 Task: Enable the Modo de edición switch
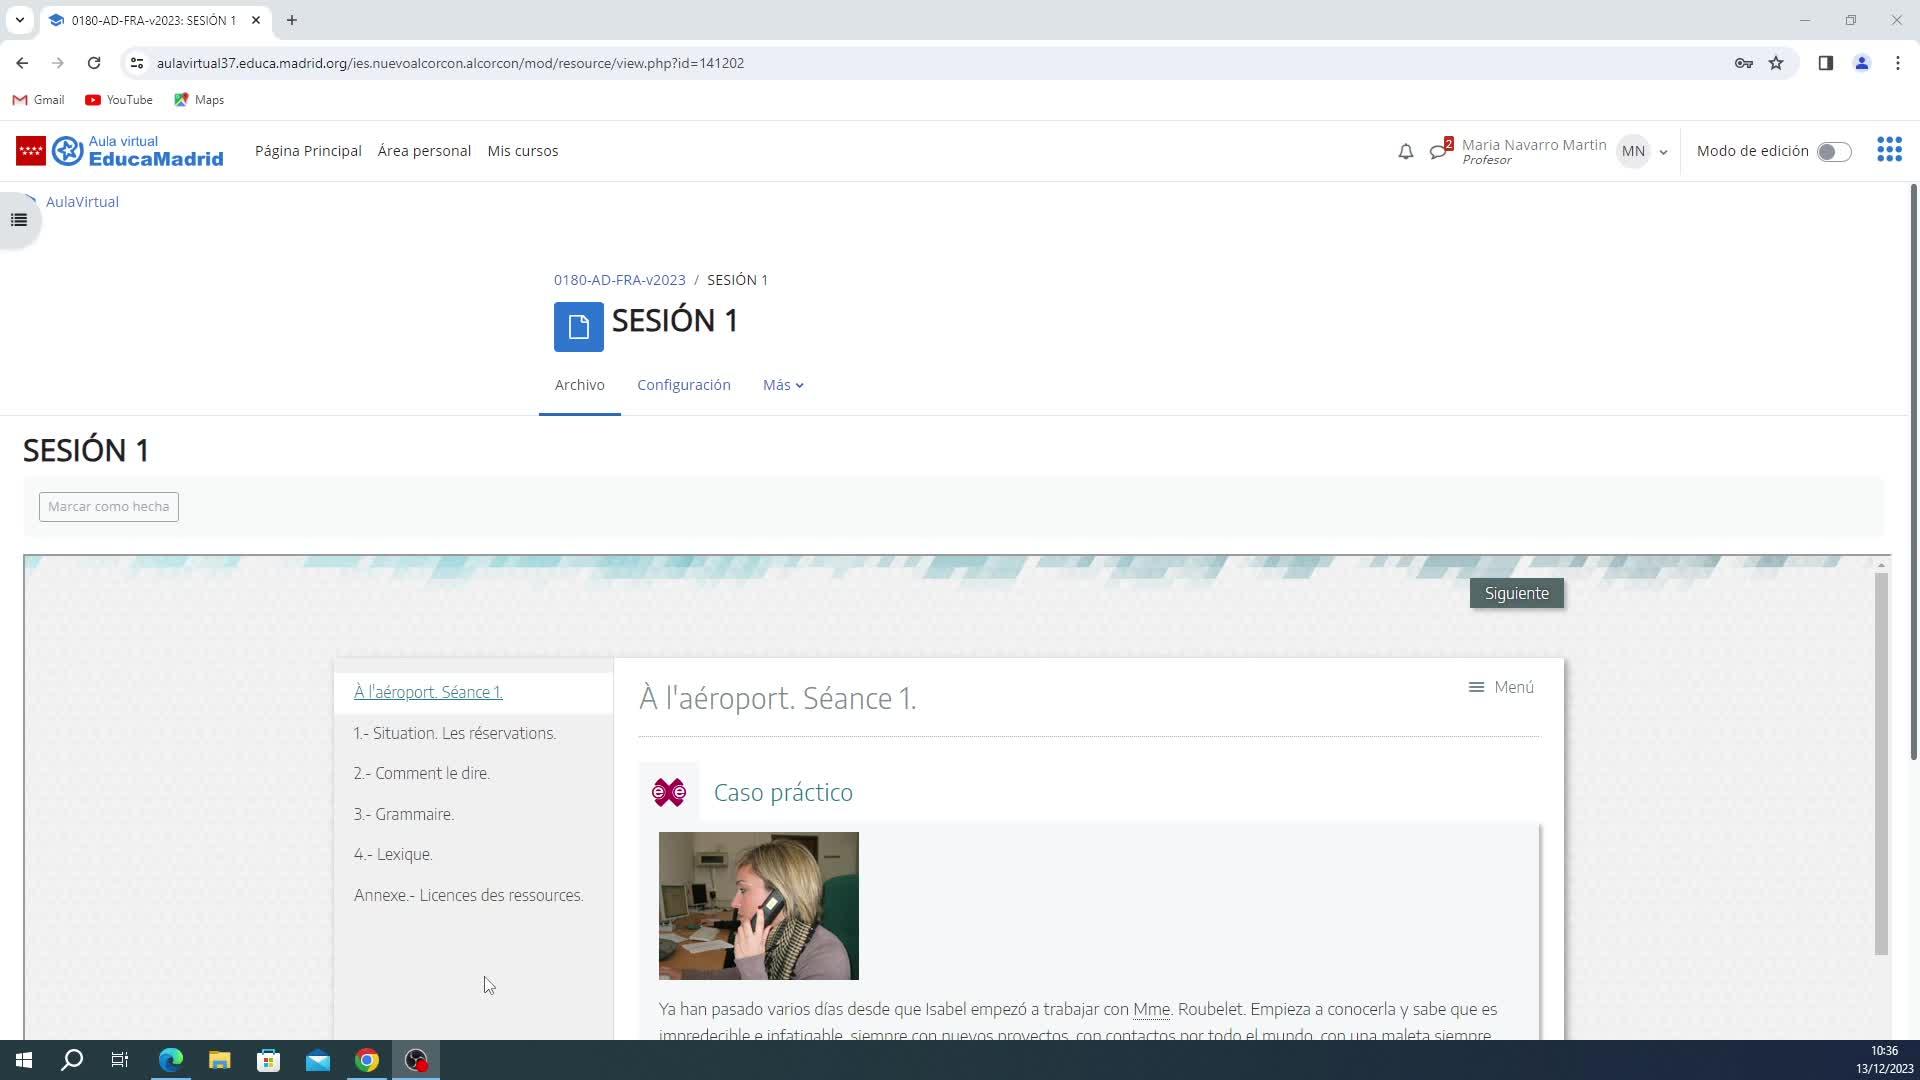(x=1833, y=152)
